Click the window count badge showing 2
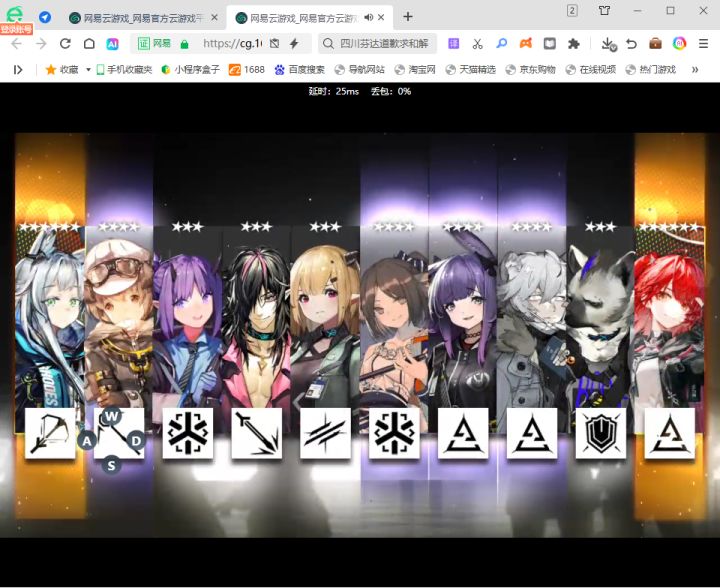This screenshot has height=588, width=720. (572, 11)
